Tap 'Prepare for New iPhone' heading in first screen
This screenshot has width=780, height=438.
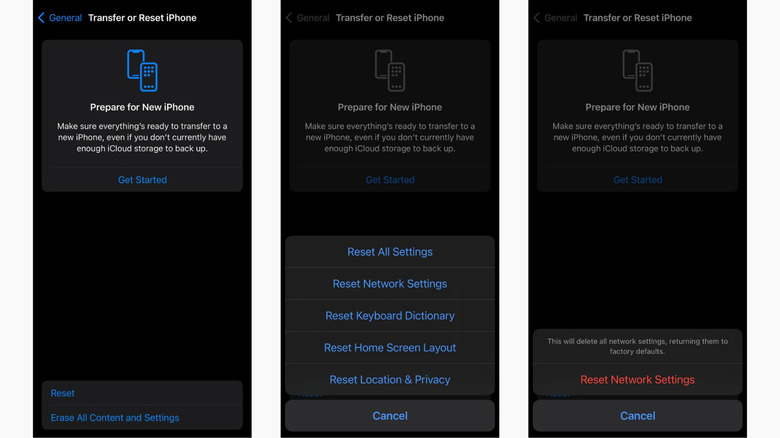(142, 107)
